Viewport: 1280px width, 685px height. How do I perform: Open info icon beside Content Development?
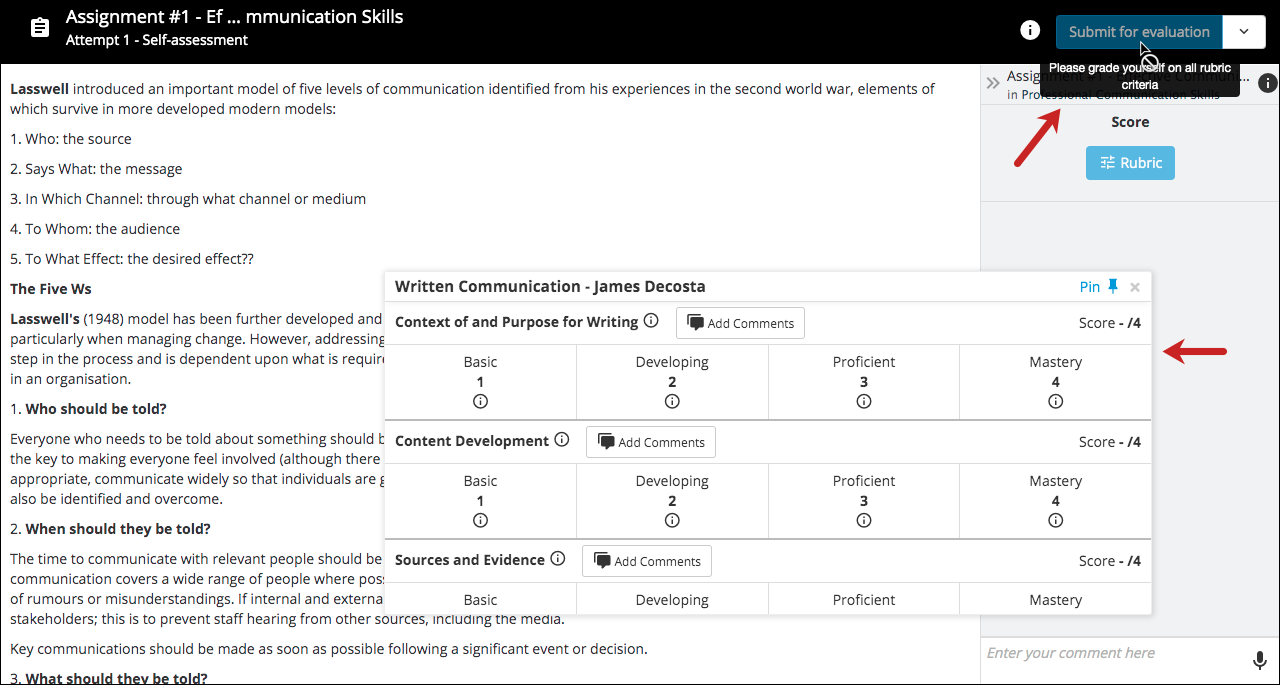[x=562, y=440]
